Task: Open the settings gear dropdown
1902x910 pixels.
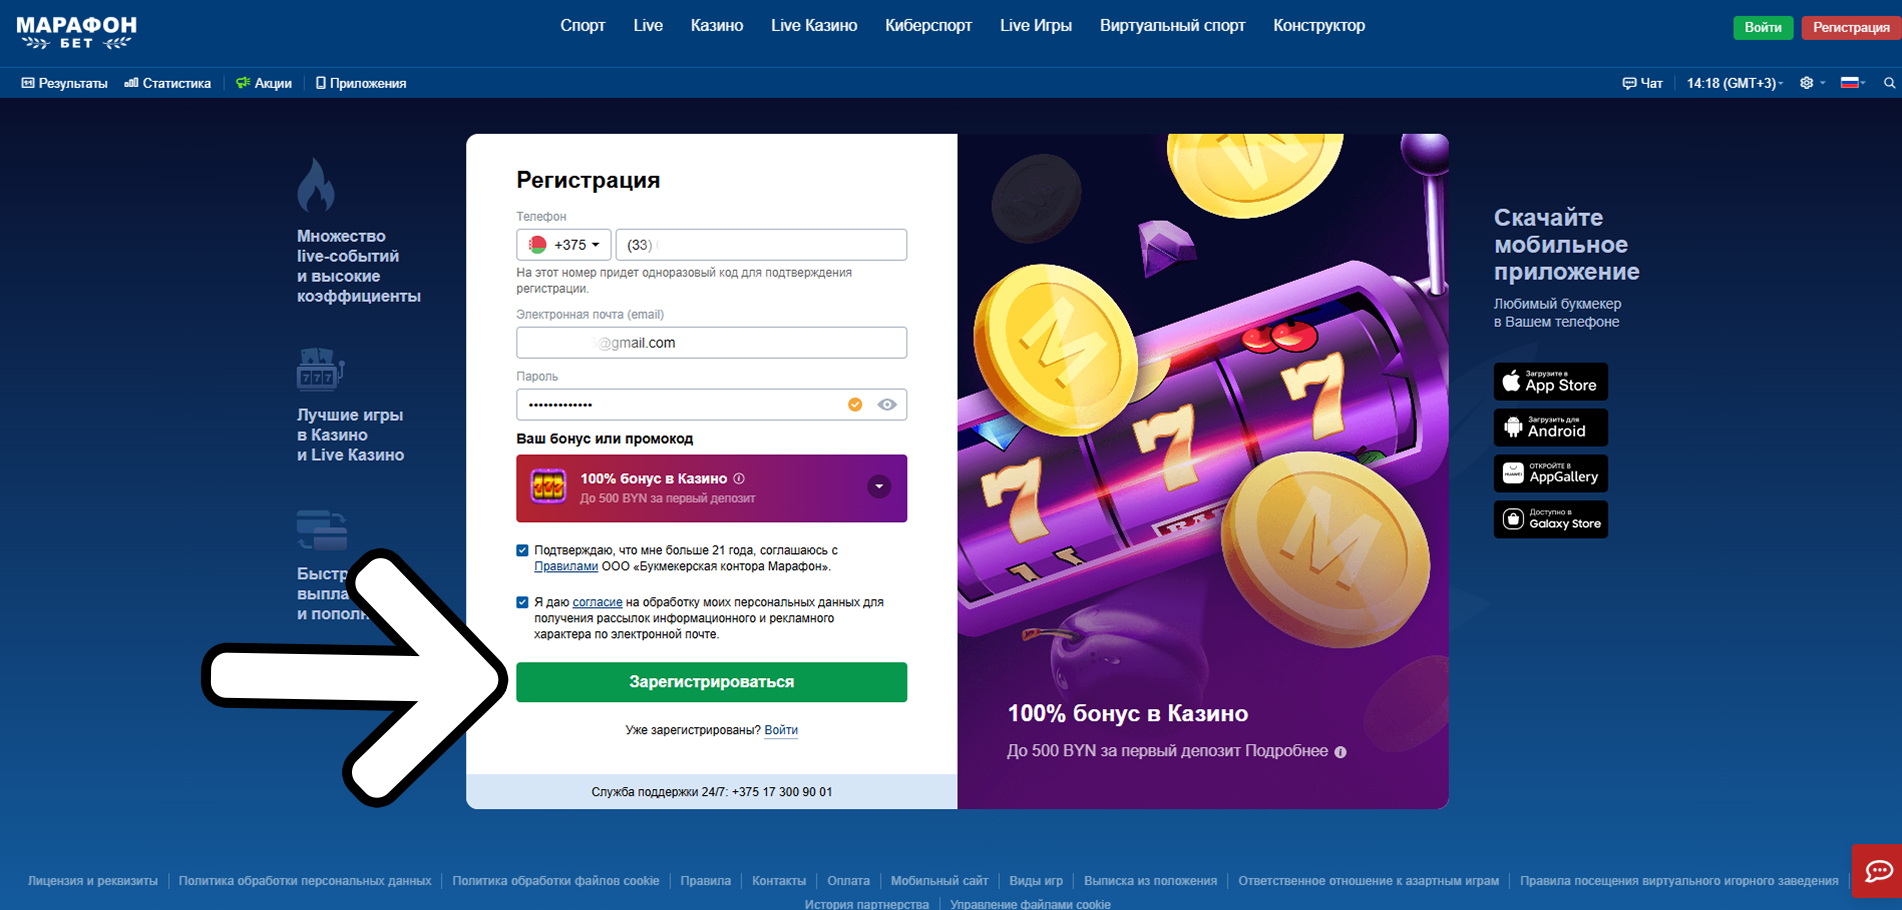Action: tap(1812, 83)
